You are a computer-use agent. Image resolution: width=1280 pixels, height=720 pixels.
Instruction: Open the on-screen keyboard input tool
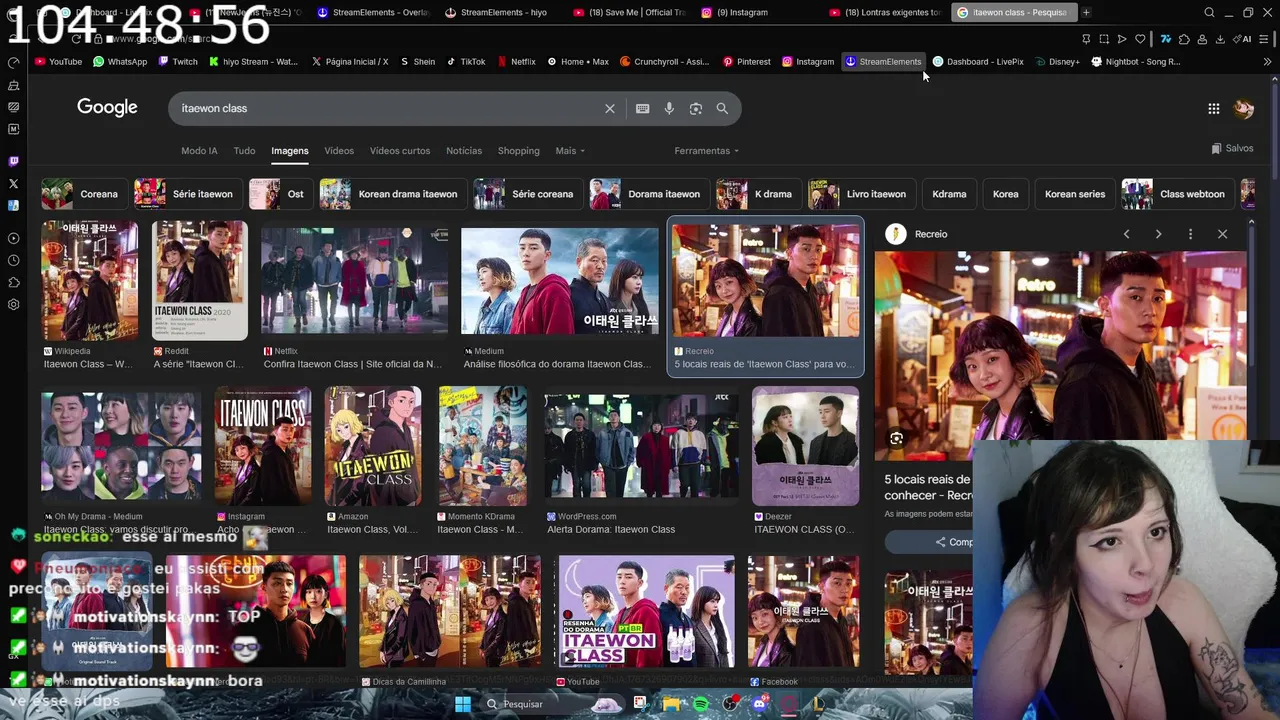[x=642, y=108]
